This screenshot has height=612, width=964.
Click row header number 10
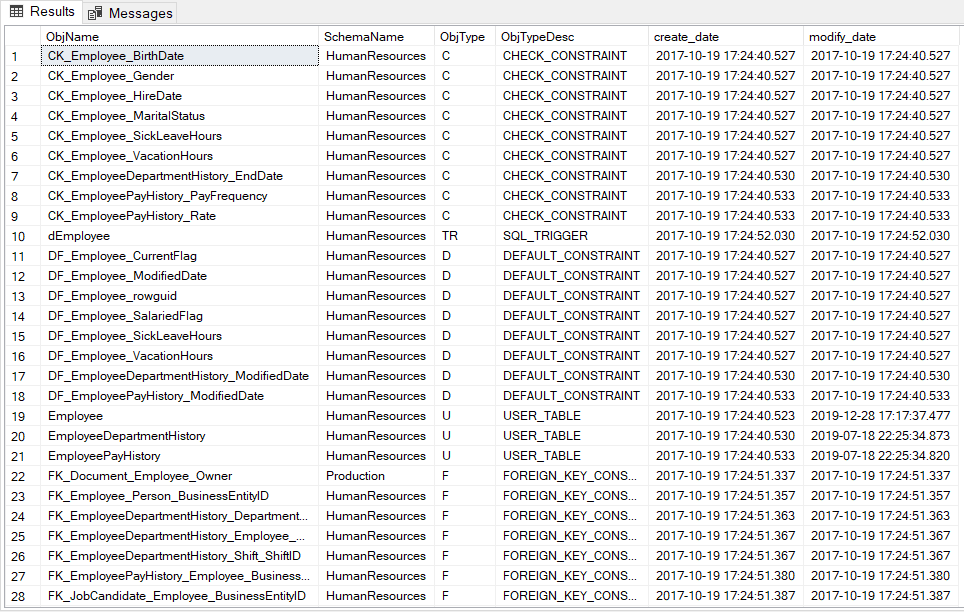pos(23,236)
